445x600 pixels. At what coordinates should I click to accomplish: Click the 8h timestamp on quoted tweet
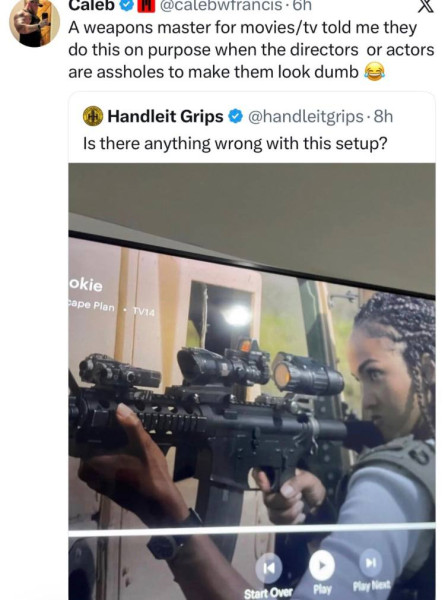pos(383,116)
